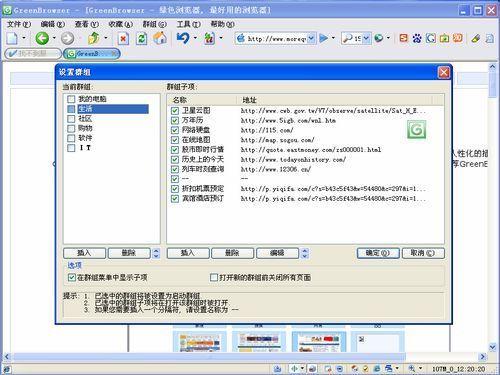The height and width of the screenshot is (375, 500).
Task: Expand the search box dropdown arrow
Action: [x=366, y=39]
